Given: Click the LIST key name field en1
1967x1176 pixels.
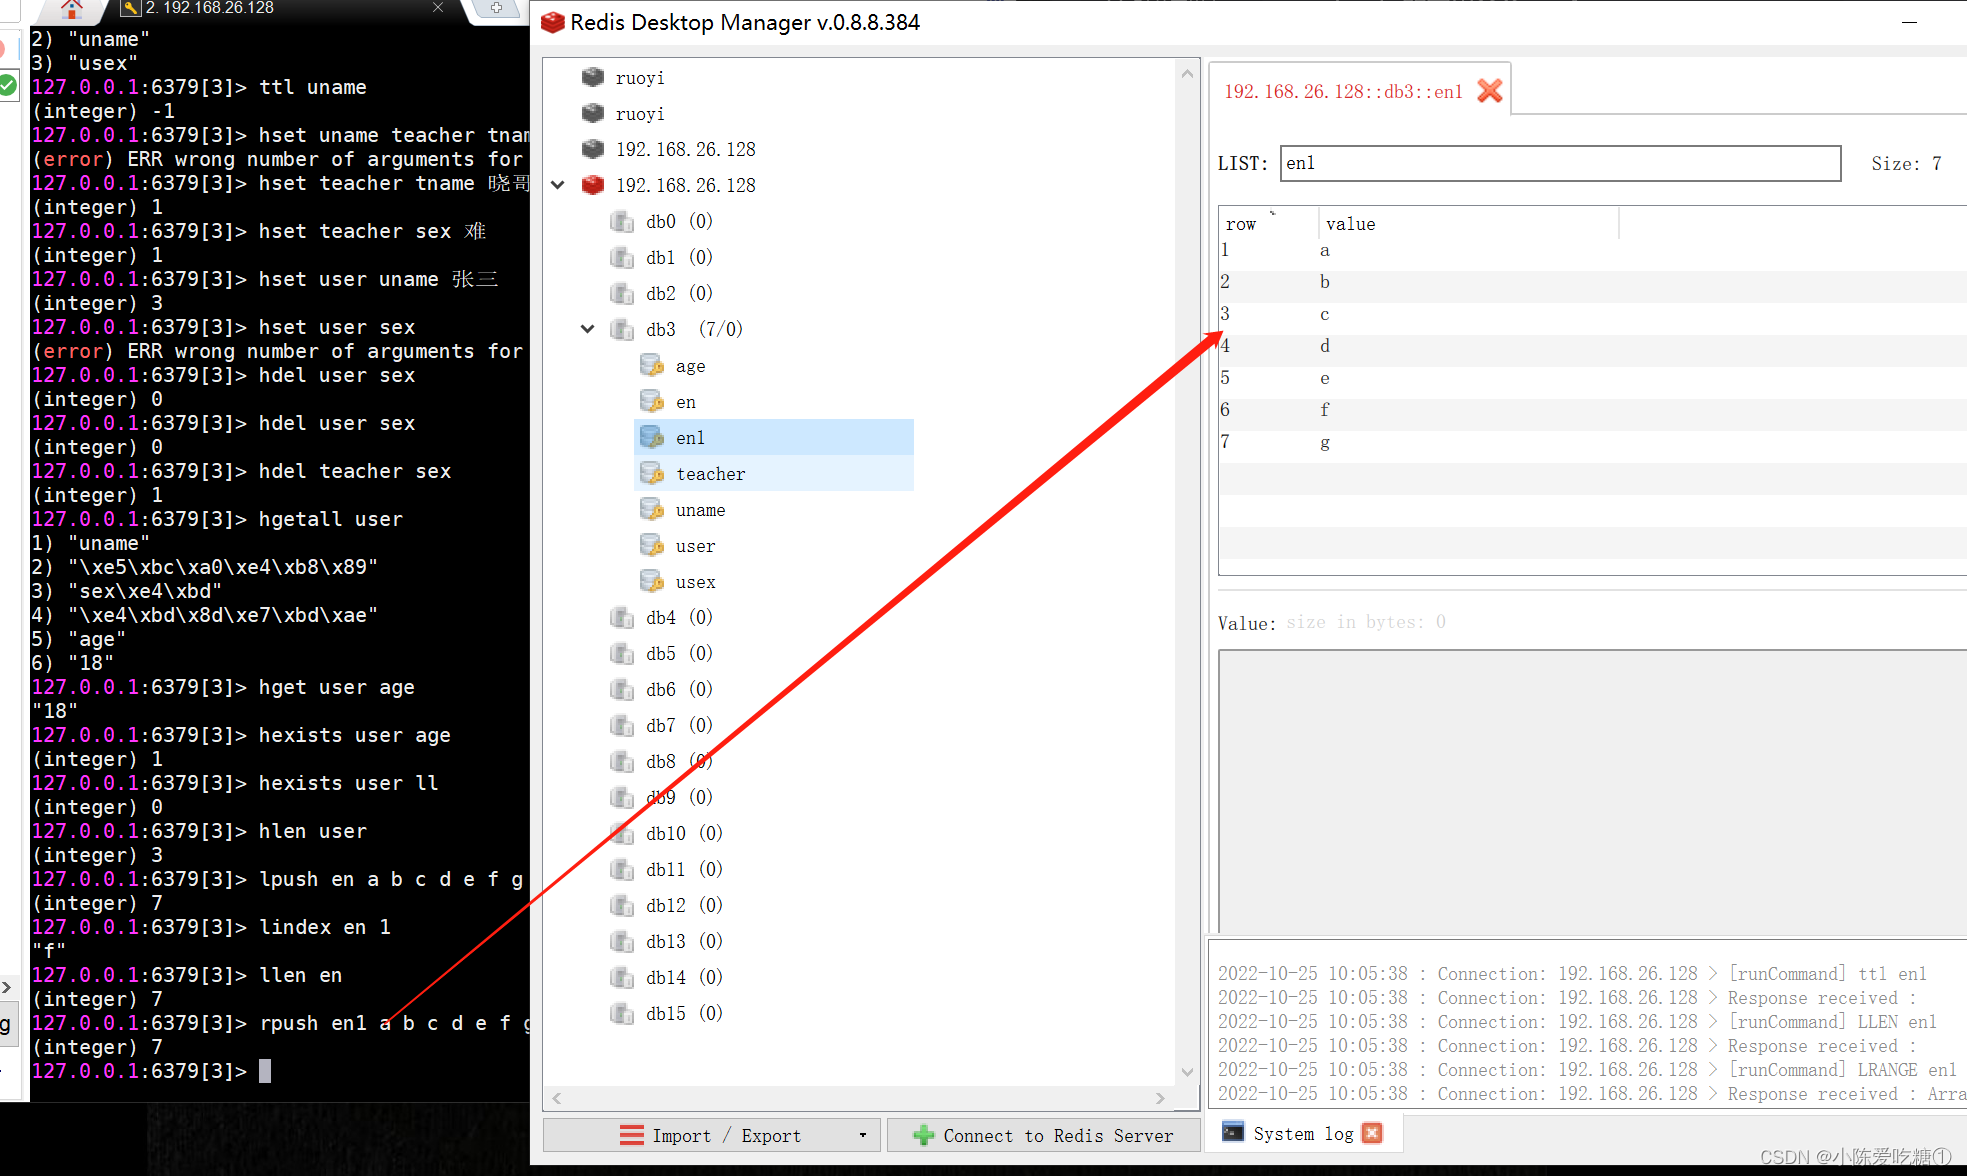Looking at the screenshot, I should (x=1559, y=163).
